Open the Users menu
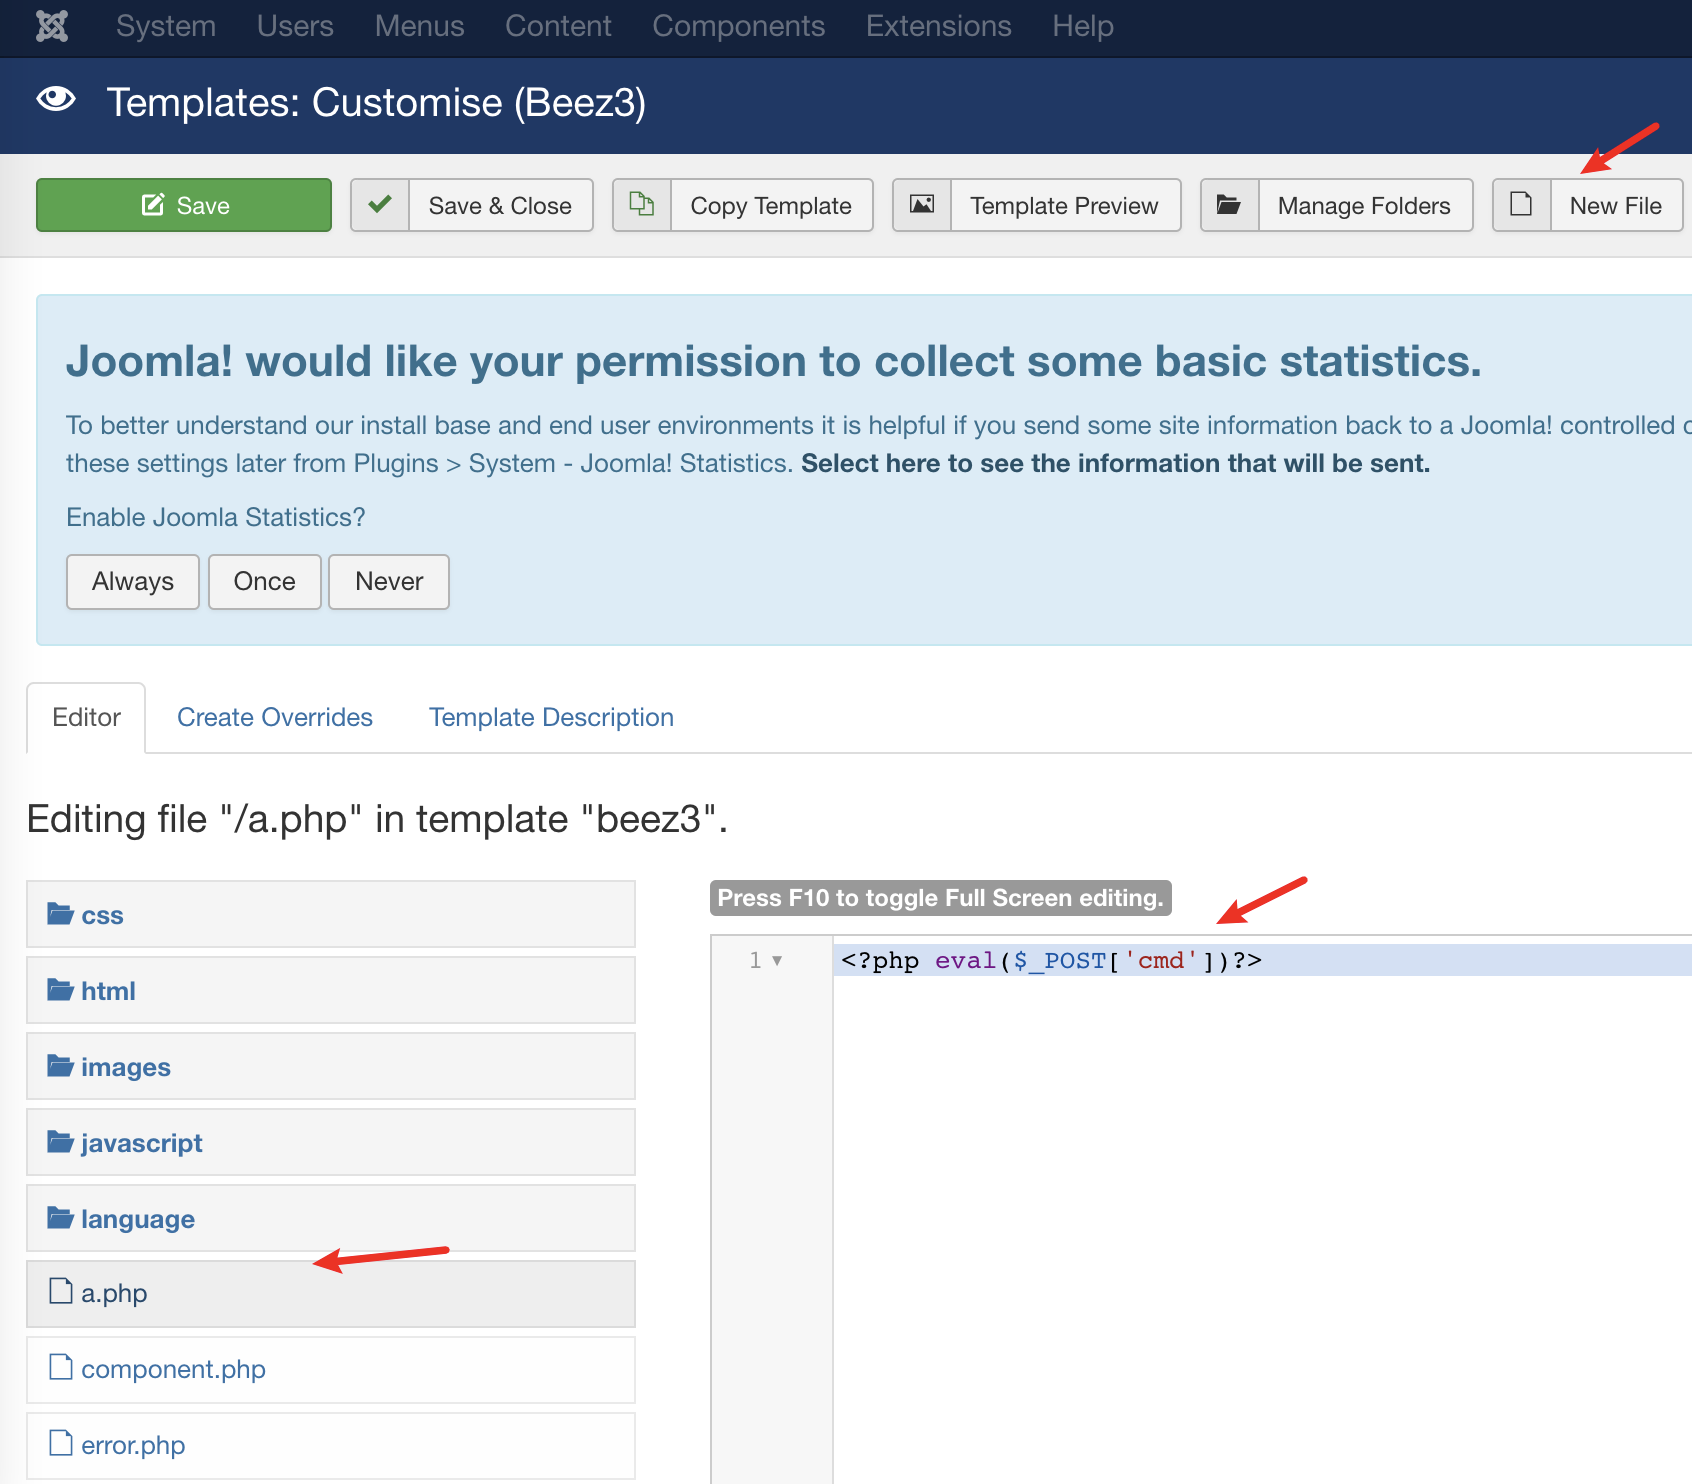 point(295,26)
